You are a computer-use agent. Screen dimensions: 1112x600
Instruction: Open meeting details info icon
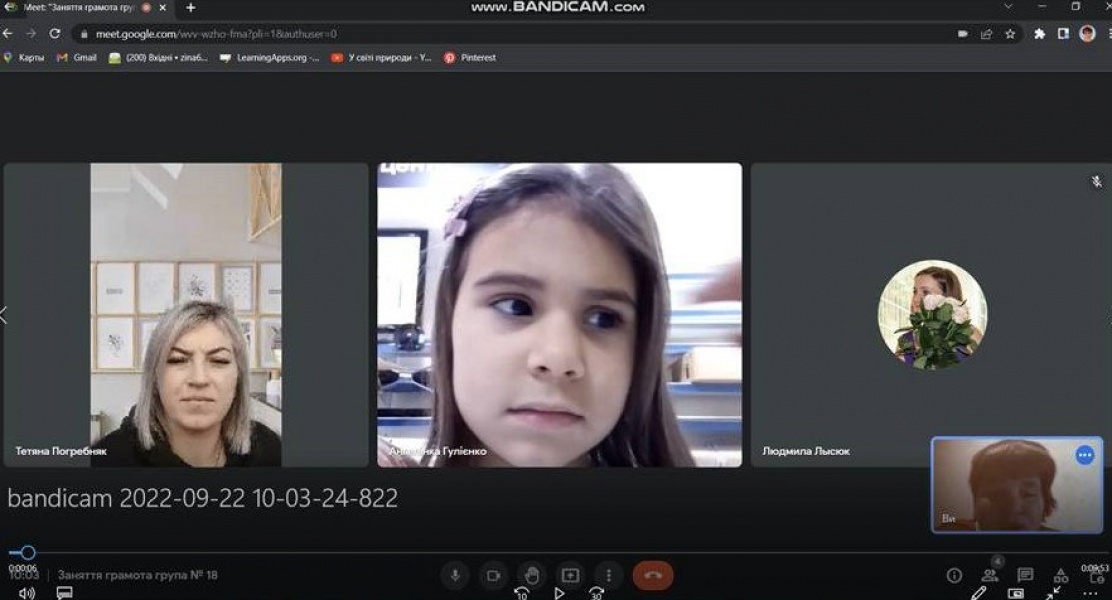click(x=954, y=575)
